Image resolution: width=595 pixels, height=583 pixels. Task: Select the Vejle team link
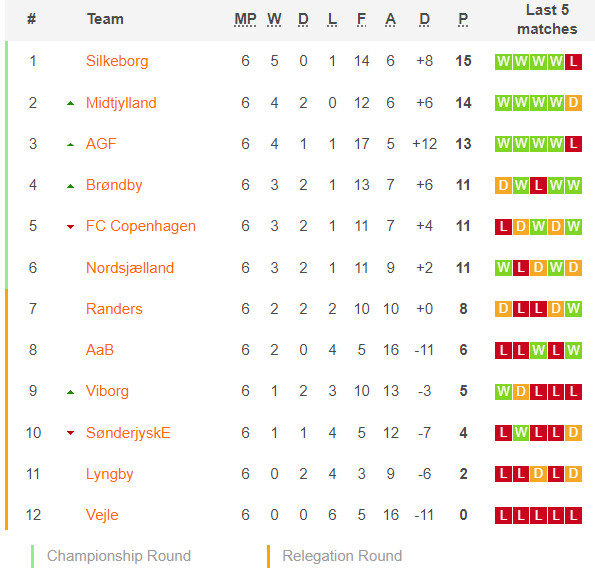(102, 515)
